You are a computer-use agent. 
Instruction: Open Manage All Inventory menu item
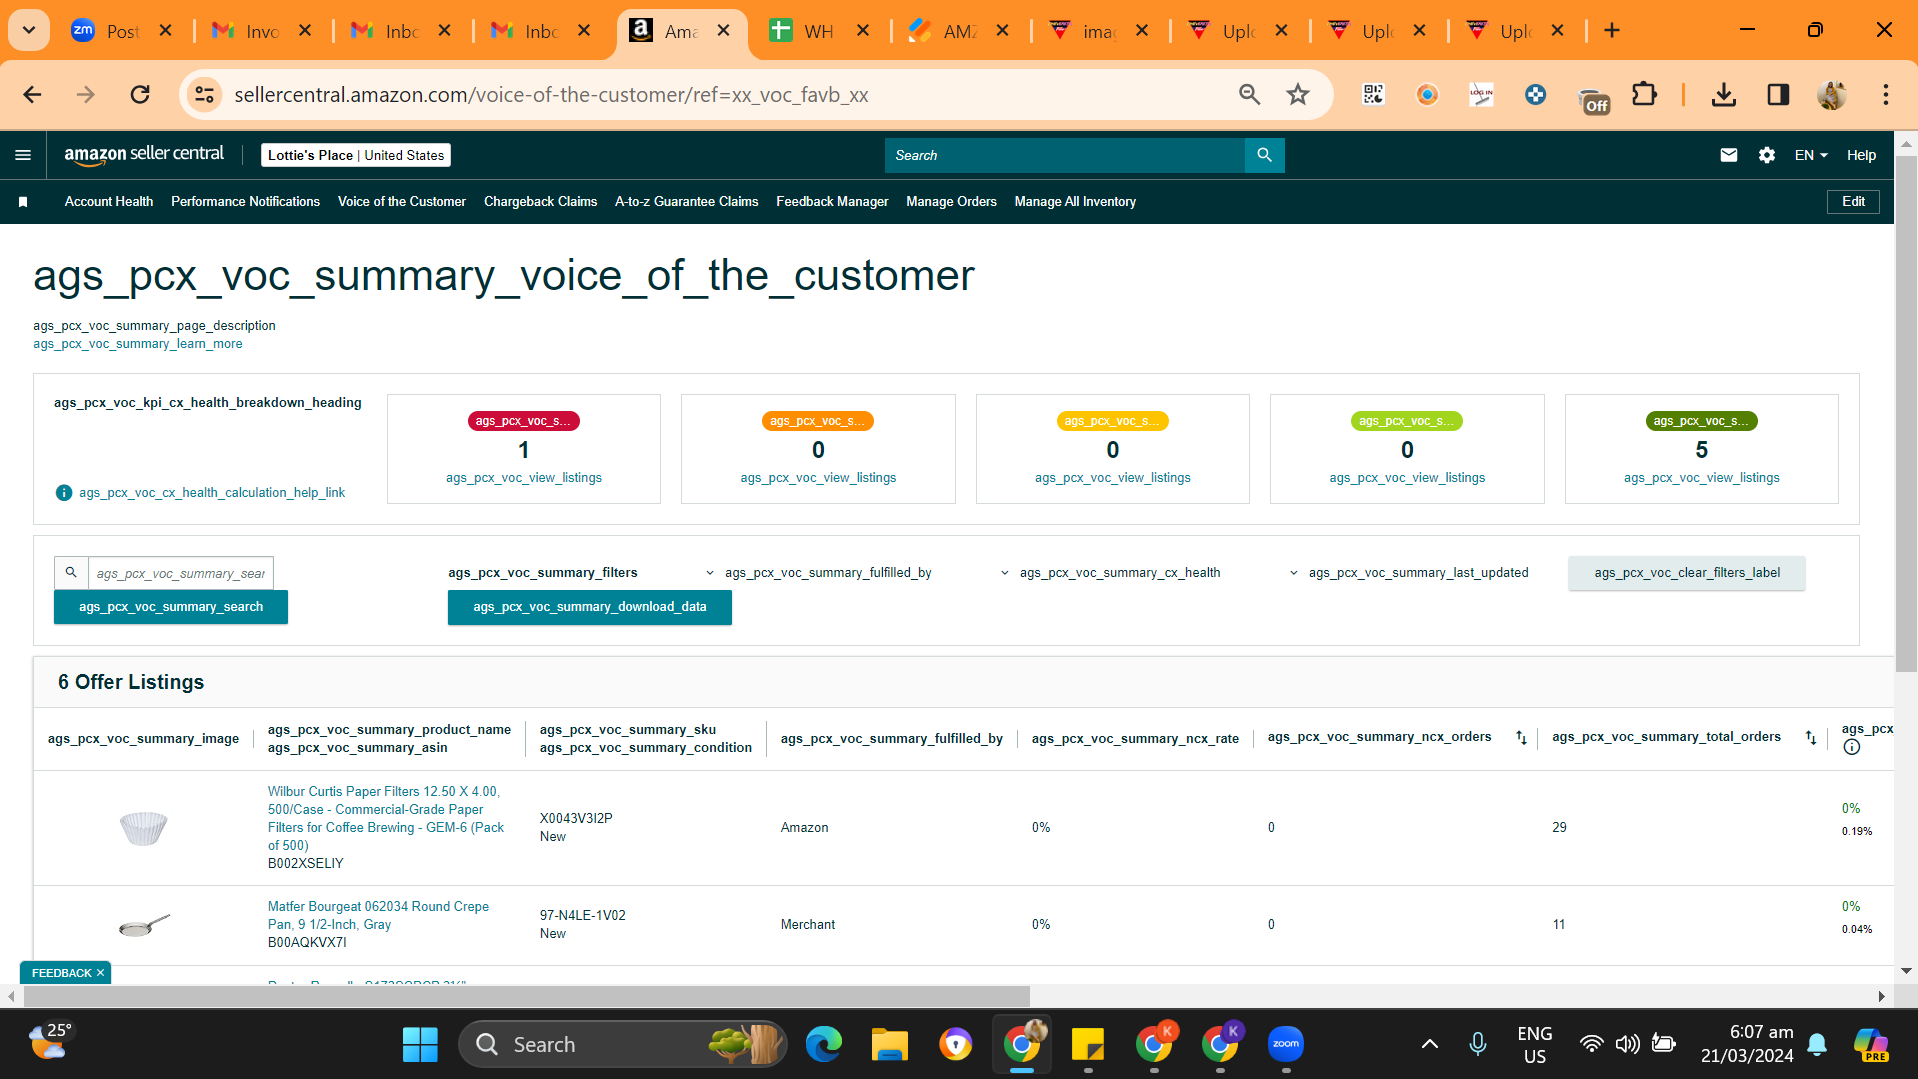(x=1075, y=202)
